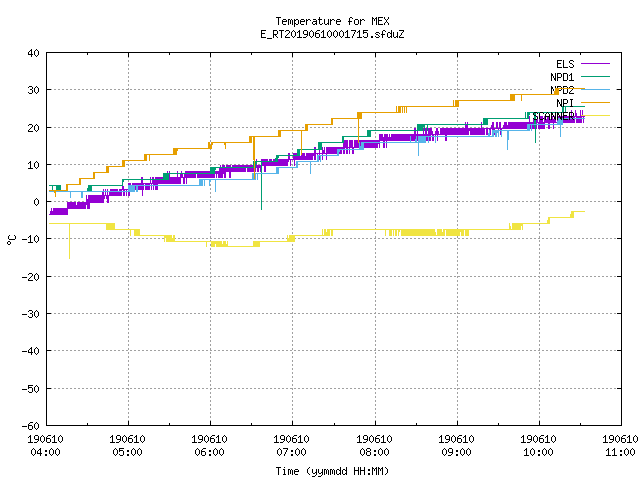Select the NPI legend label
This screenshot has width=640, height=480.
click(x=565, y=103)
